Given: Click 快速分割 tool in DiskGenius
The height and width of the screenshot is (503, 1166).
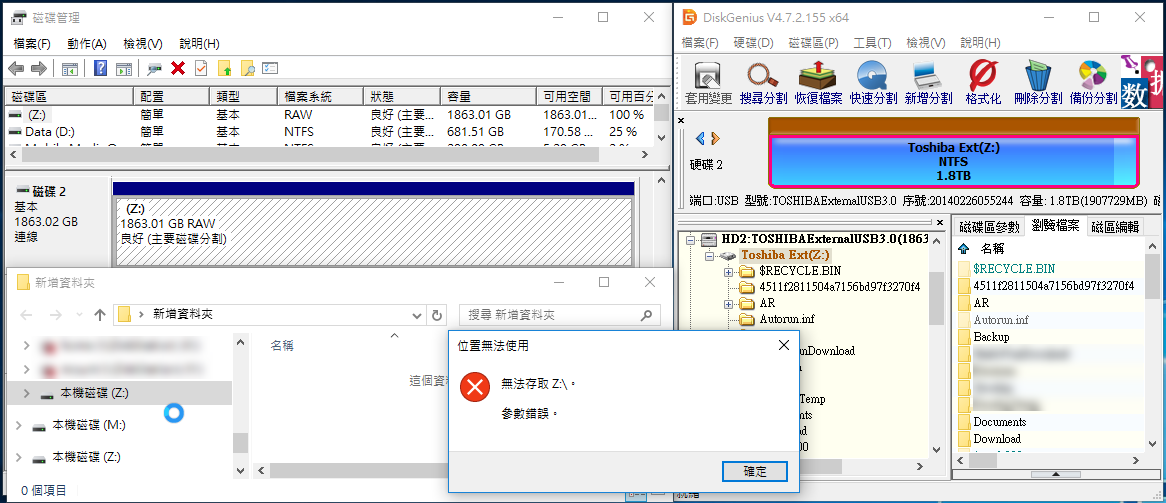Looking at the screenshot, I should pyautogui.click(x=874, y=83).
